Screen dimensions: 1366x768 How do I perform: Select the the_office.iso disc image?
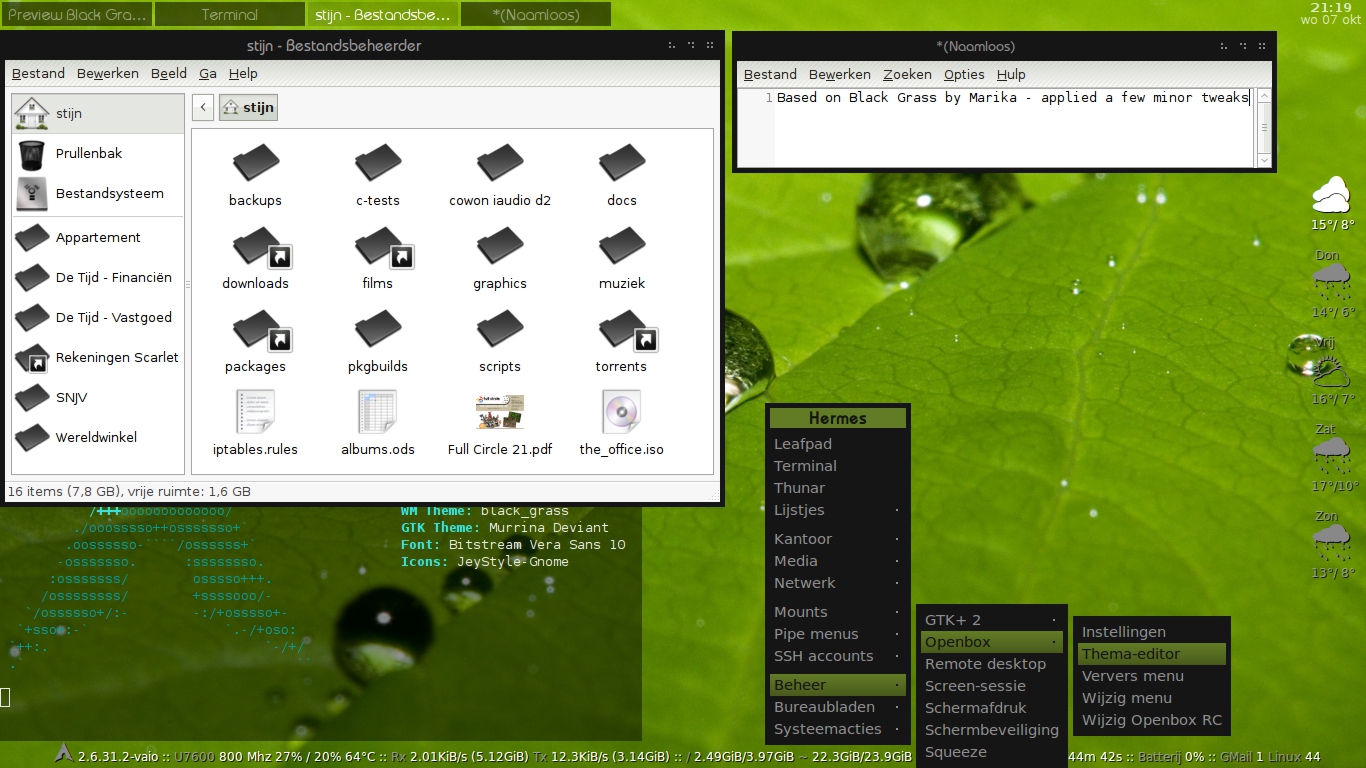(622, 412)
